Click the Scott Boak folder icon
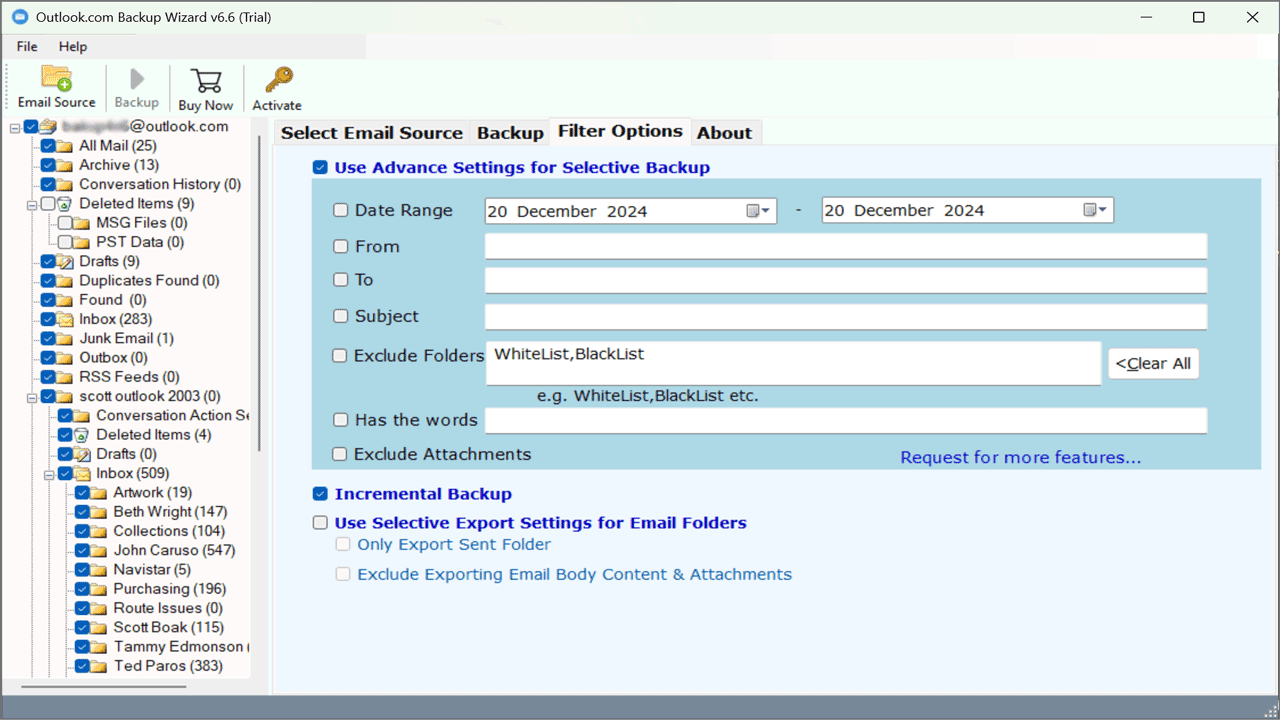The image size is (1280, 720). [x=99, y=628]
